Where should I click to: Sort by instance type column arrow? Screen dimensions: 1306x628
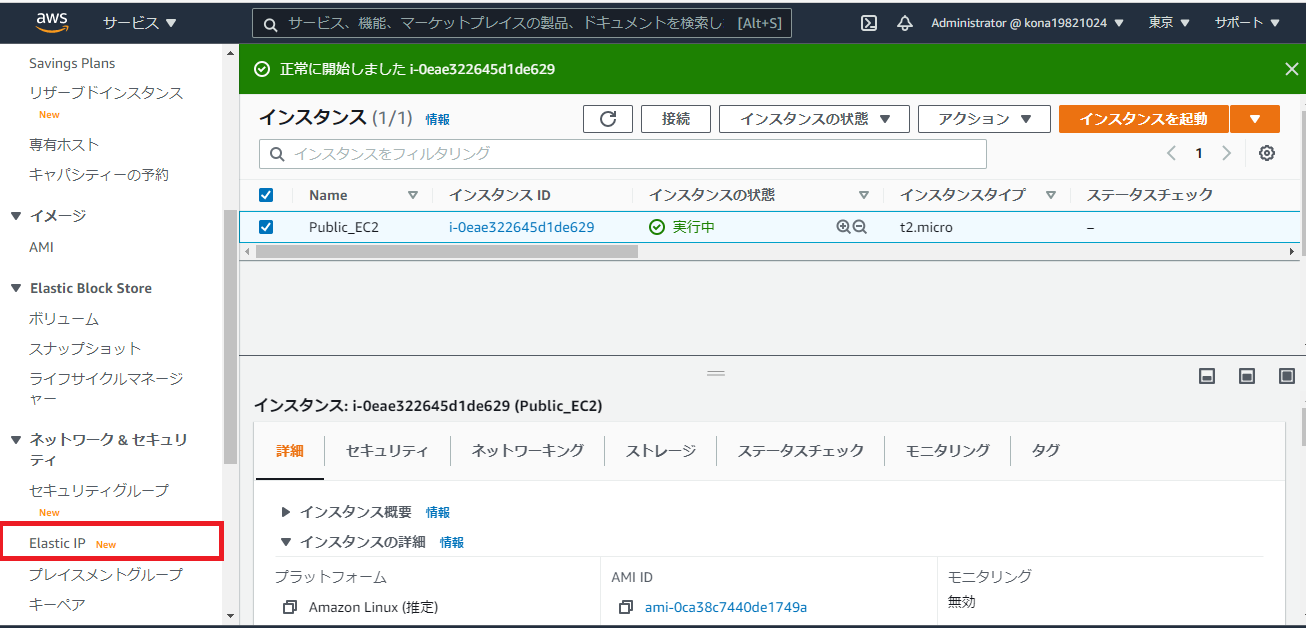(1051, 195)
